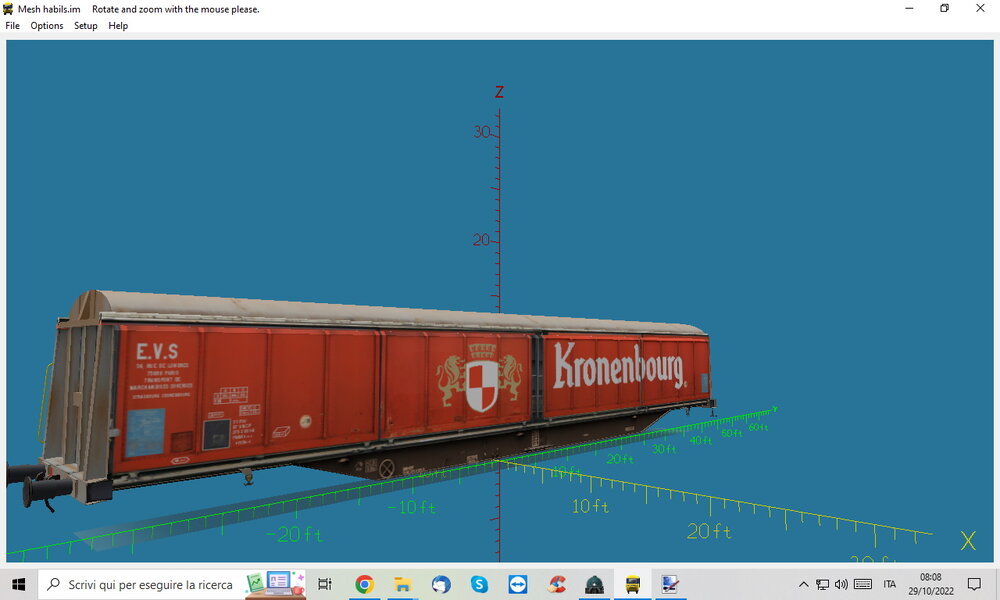The height and width of the screenshot is (600, 1000).
Task: Close the Mesh habils.im window
Action: [x=980, y=8]
